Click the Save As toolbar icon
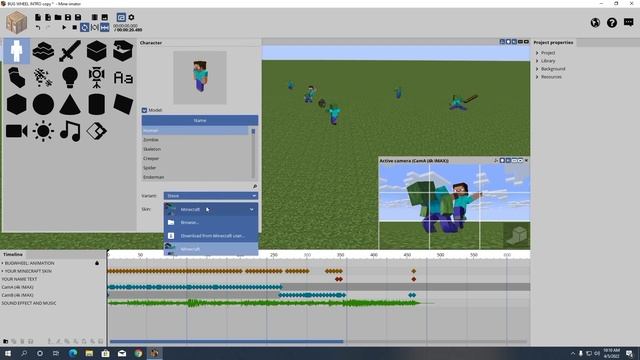This screenshot has width=640, height=360. point(78,17)
